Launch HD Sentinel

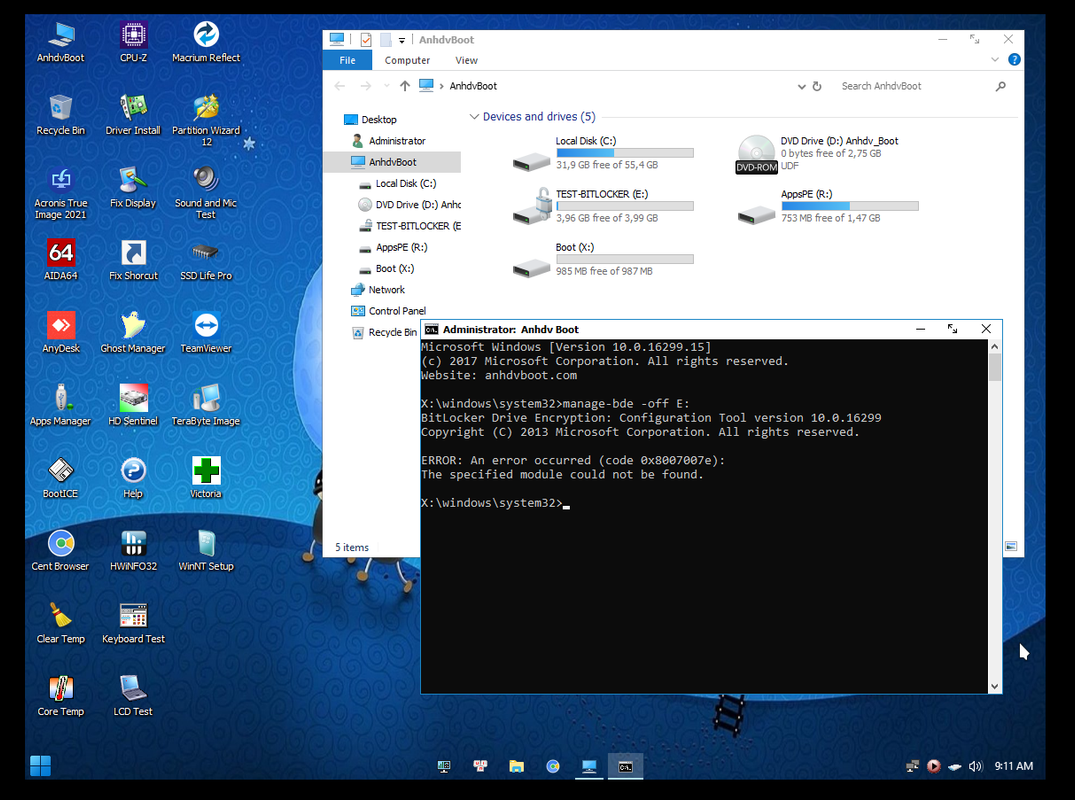click(x=133, y=406)
